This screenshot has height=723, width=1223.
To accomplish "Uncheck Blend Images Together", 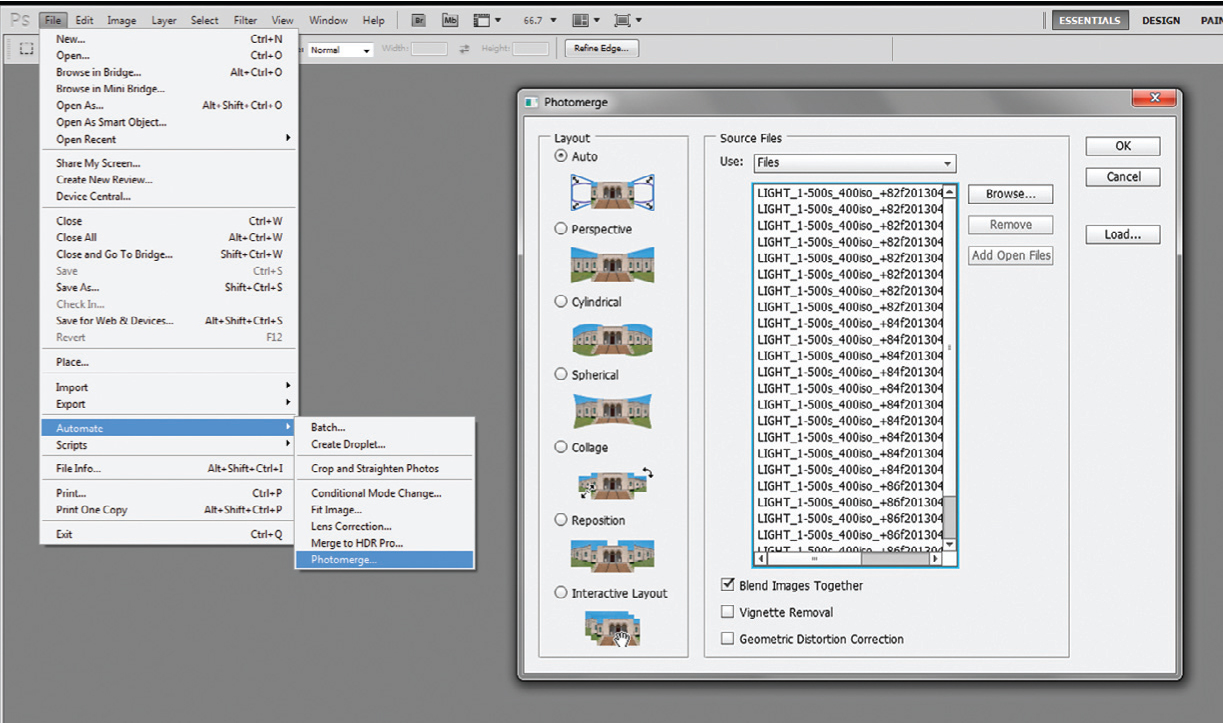I will point(727,586).
